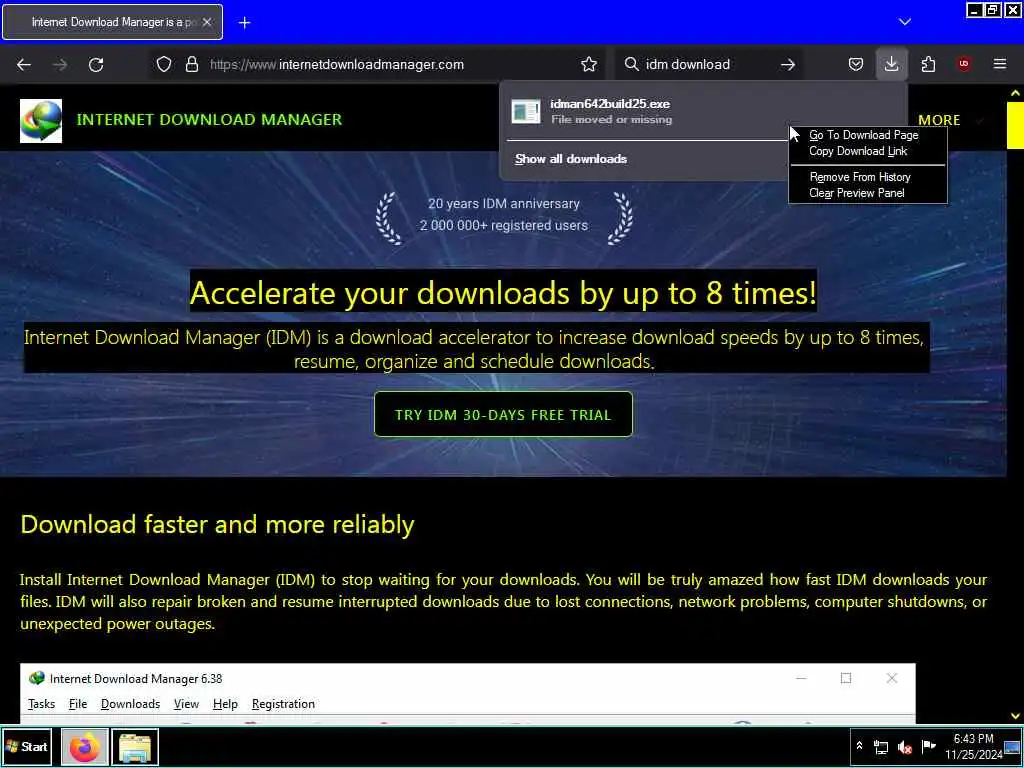Open the Pocket save icon
The height and width of the screenshot is (768, 1024).
pos(856,64)
